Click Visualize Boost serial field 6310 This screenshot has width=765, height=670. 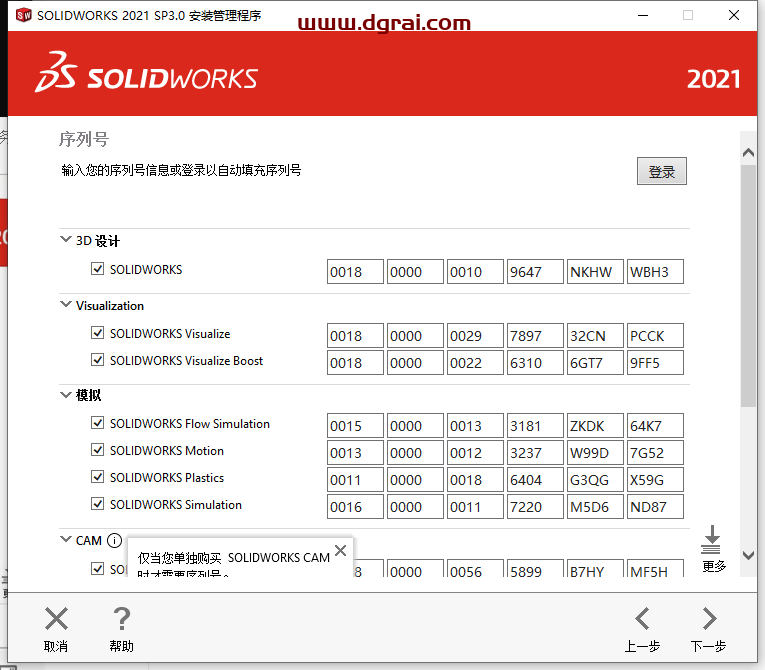(x=535, y=363)
